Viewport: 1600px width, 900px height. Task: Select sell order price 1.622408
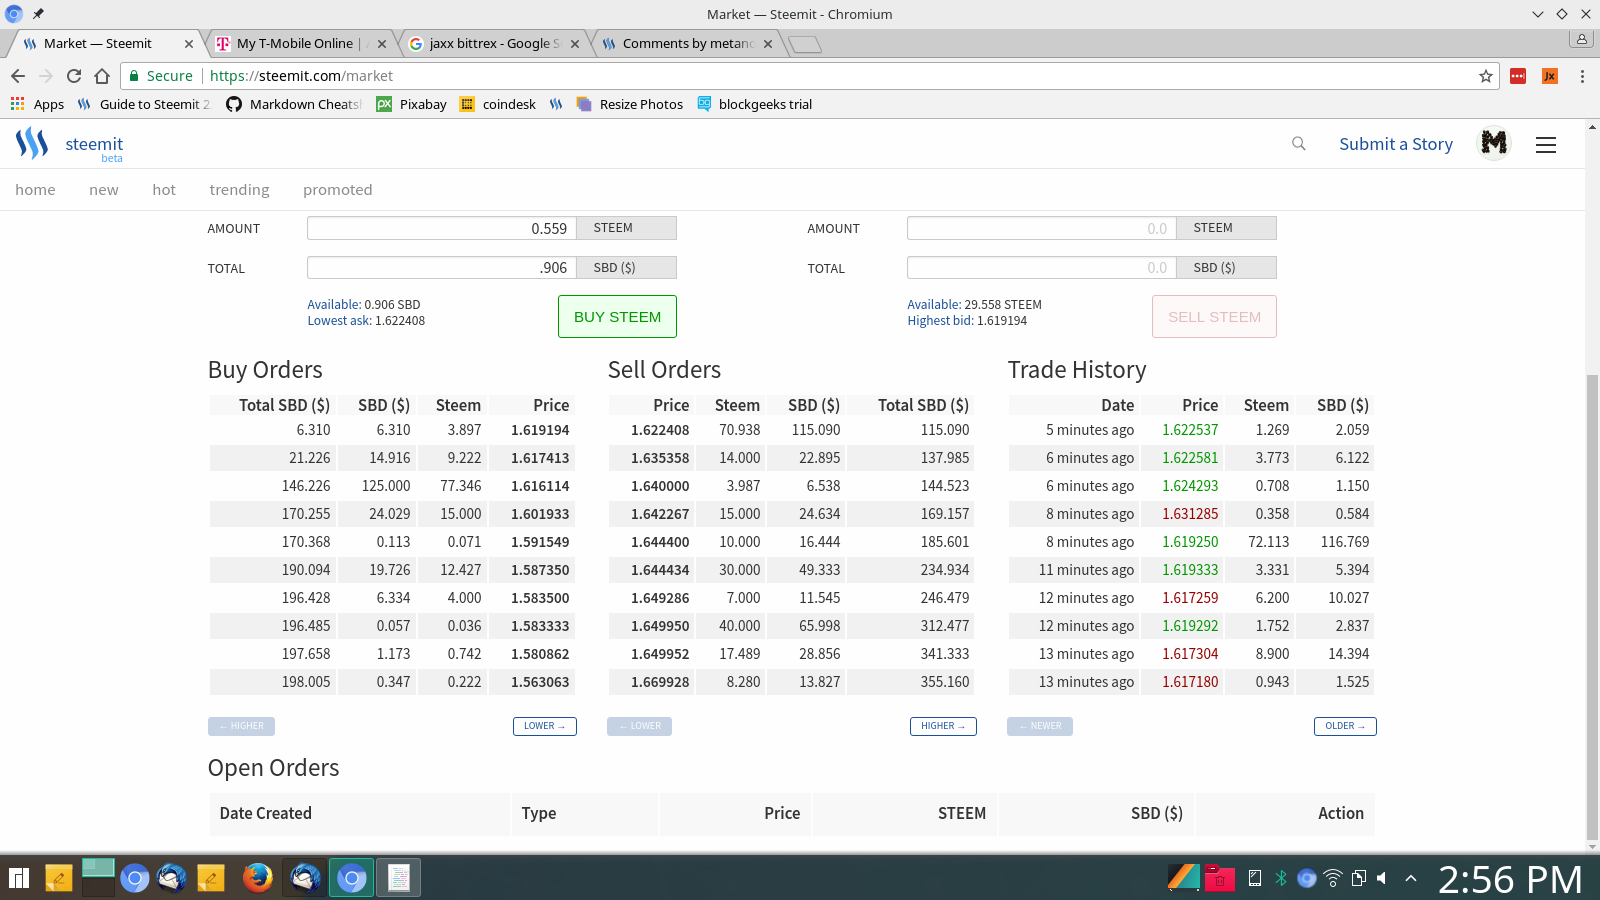(x=660, y=430)
